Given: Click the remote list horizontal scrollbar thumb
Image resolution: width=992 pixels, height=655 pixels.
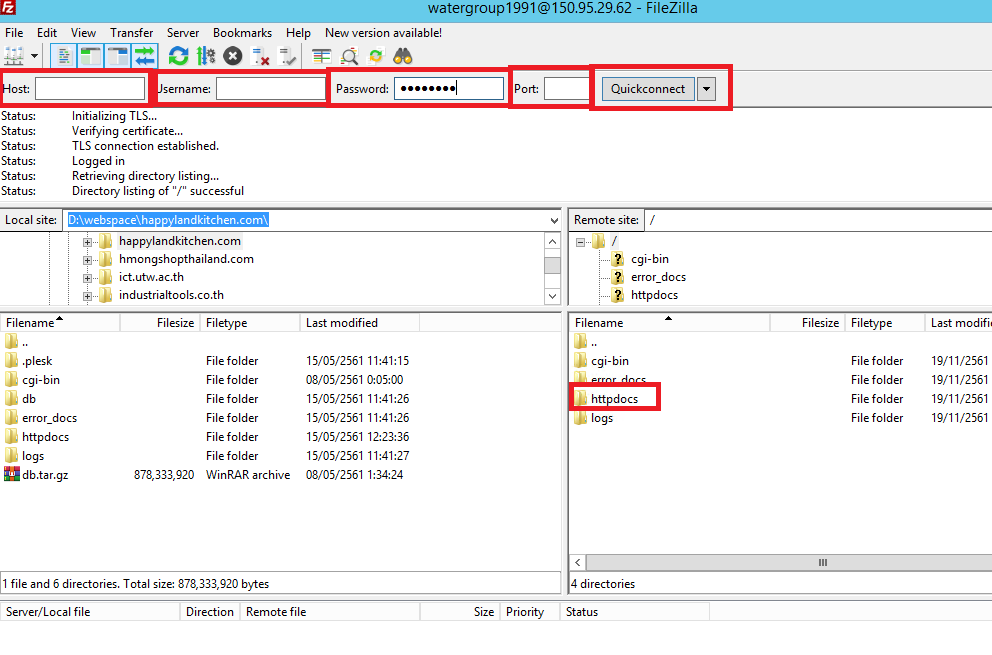Looking at the screenshot, I should (x=822, y=562).
